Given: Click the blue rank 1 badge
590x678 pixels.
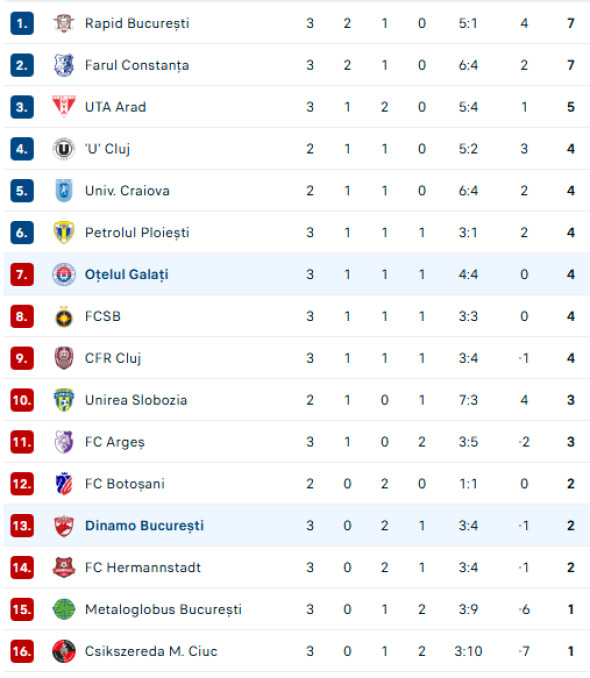Looking at the screenshot, I should pos(22,23).
